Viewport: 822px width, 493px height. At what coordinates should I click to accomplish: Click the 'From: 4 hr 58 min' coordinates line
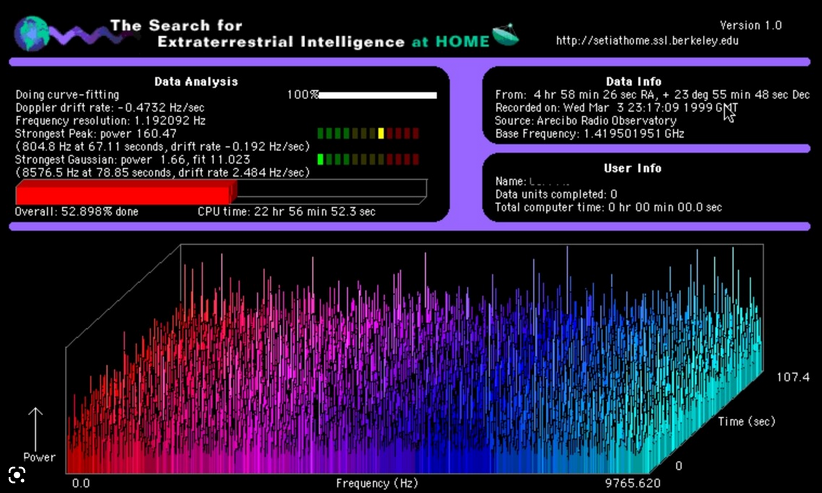pos(652,95)
